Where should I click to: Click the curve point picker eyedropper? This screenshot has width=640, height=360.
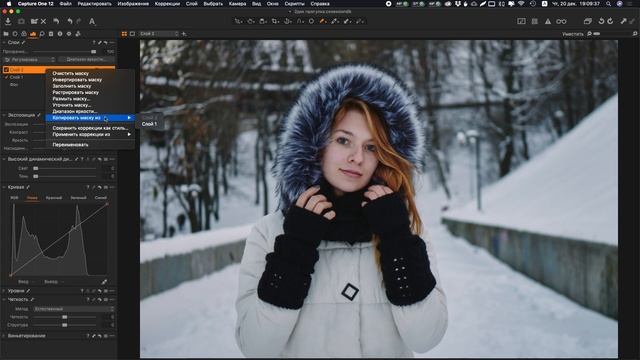(x=104, y=282)
